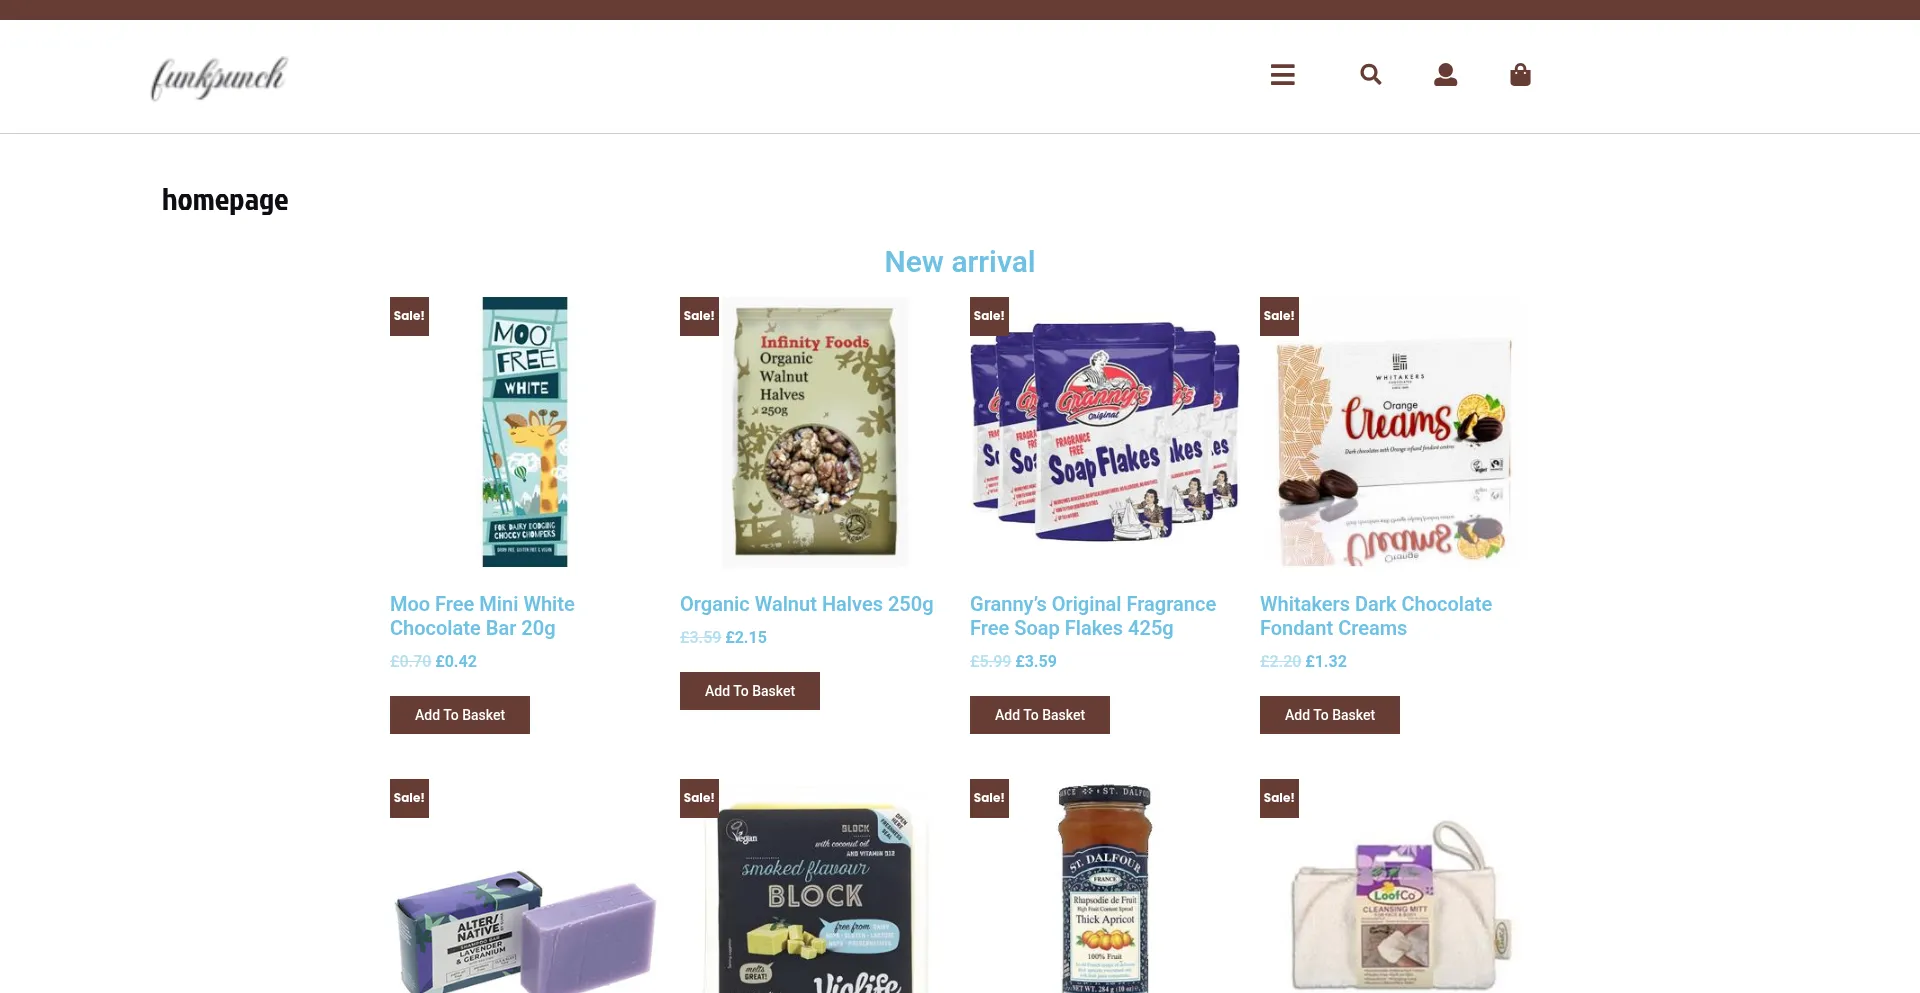Open the hamburger navigation menu
The height and width of the screenshot is (993, 1920).
tap(1282, 75)
